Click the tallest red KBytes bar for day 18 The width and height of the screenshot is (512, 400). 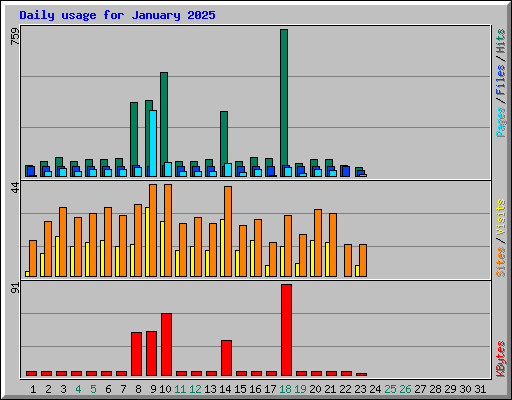[286, 330]
